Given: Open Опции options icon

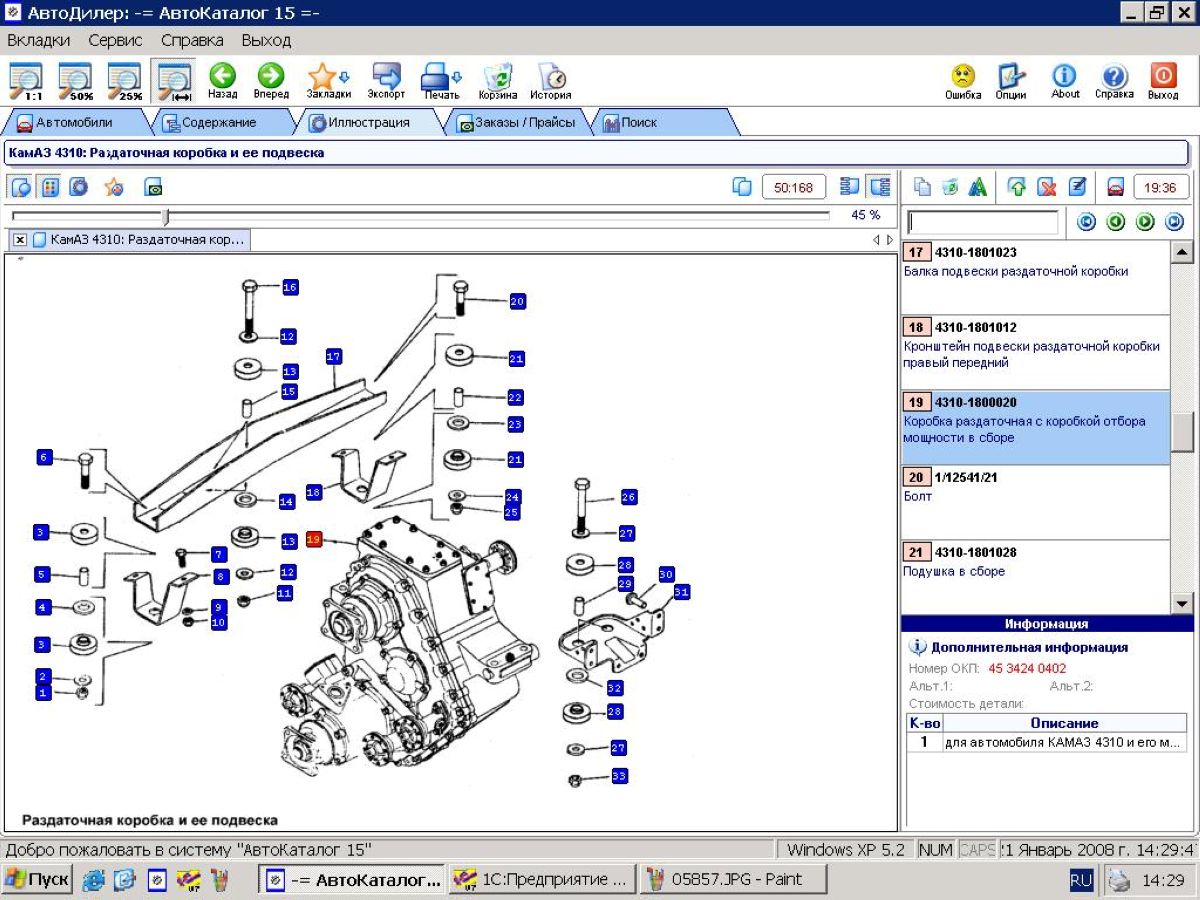Looking at the screenshot, I should click(x=1011, y=81).
